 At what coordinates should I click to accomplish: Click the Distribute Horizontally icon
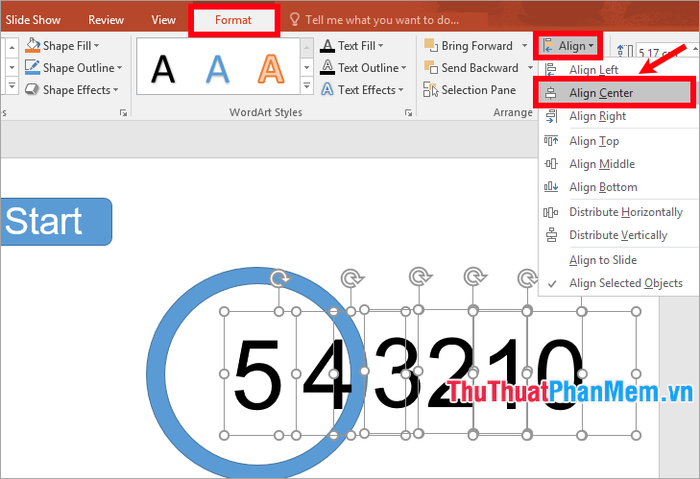551,212
